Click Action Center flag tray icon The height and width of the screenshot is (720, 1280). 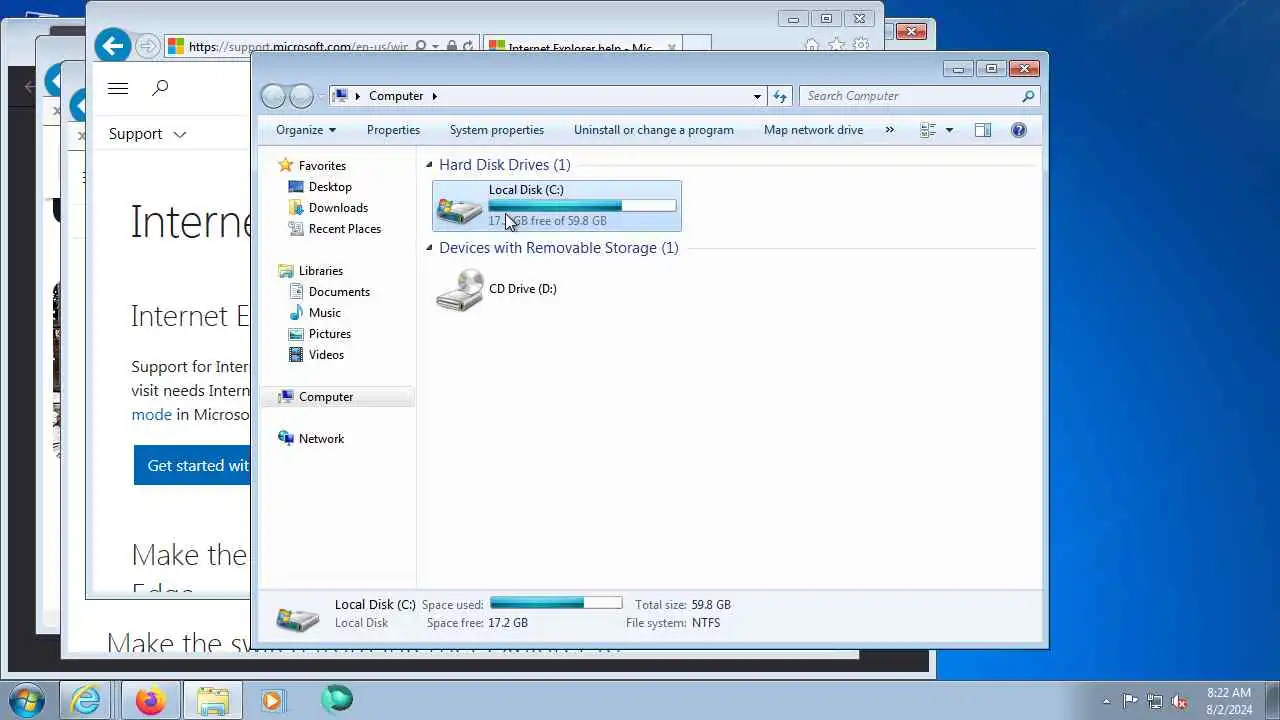coord(1130,701)
